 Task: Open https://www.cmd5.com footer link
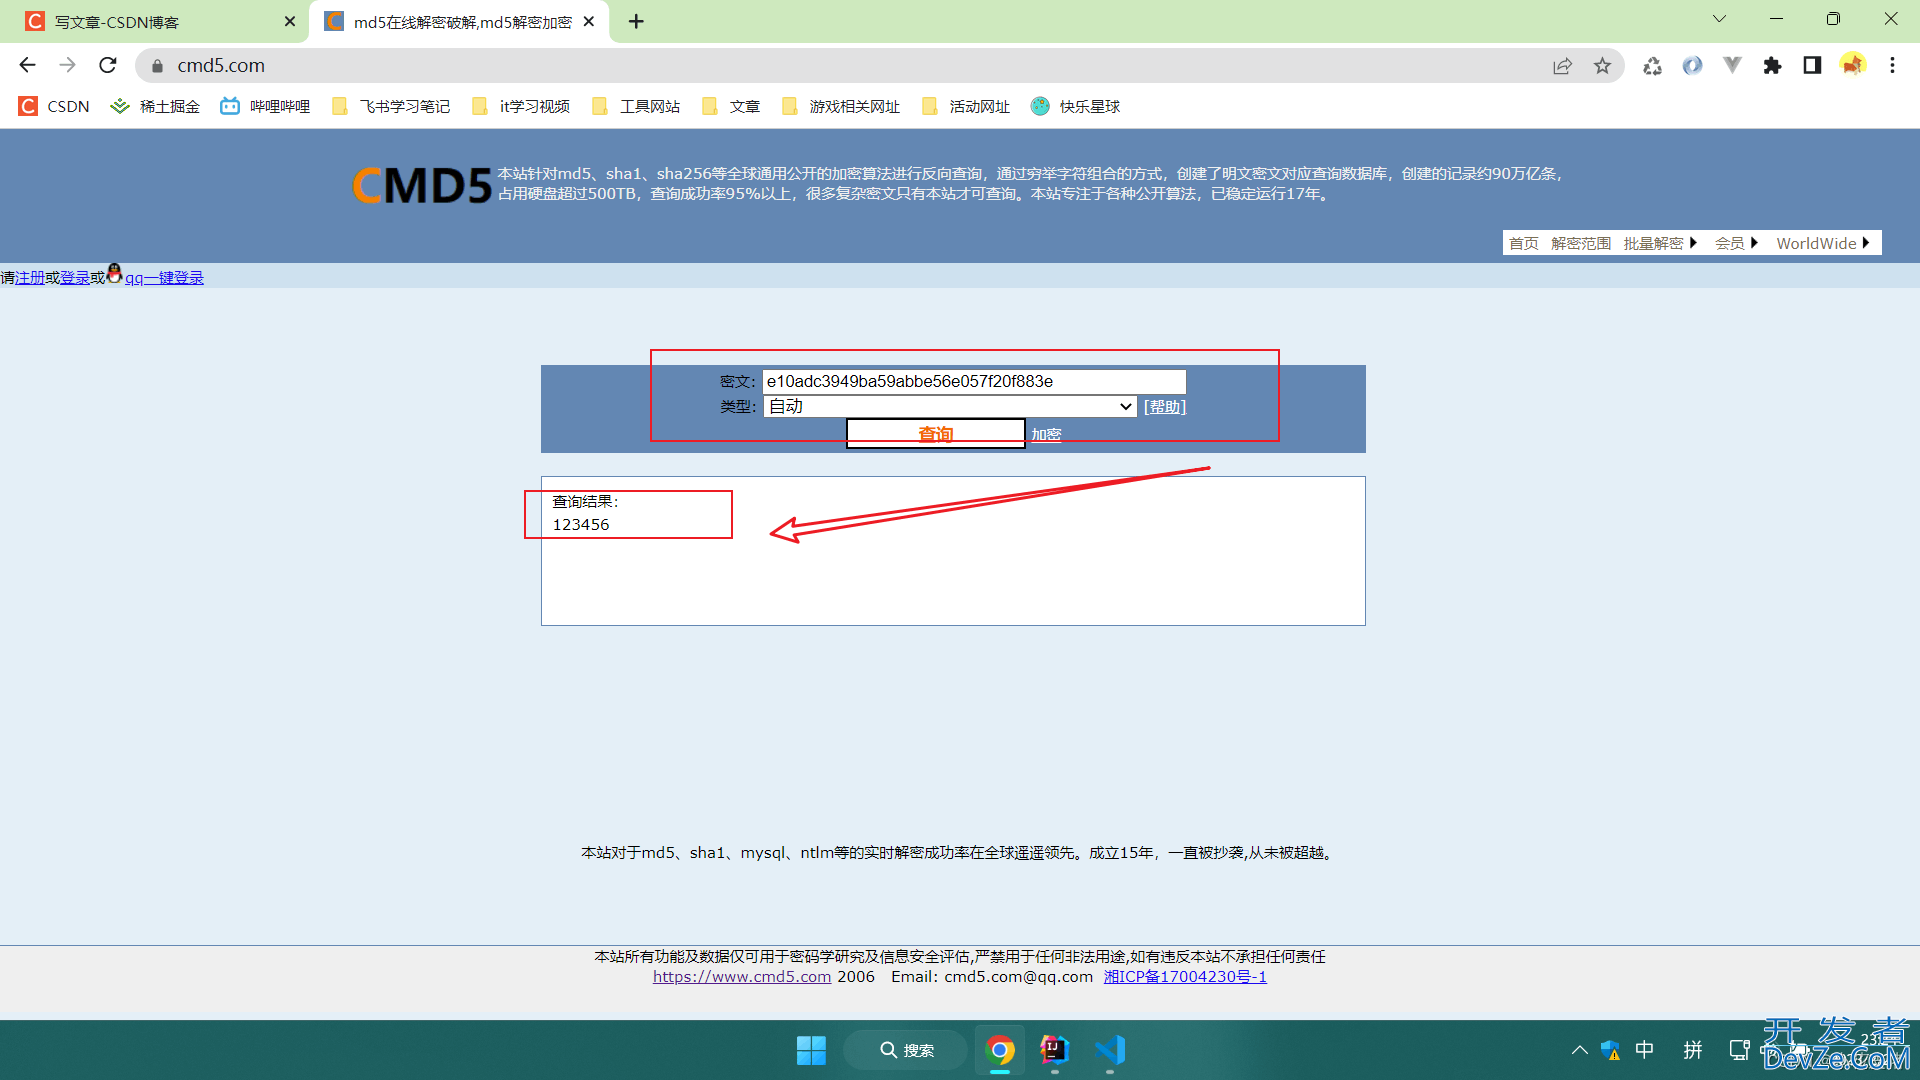pos(742,977)
